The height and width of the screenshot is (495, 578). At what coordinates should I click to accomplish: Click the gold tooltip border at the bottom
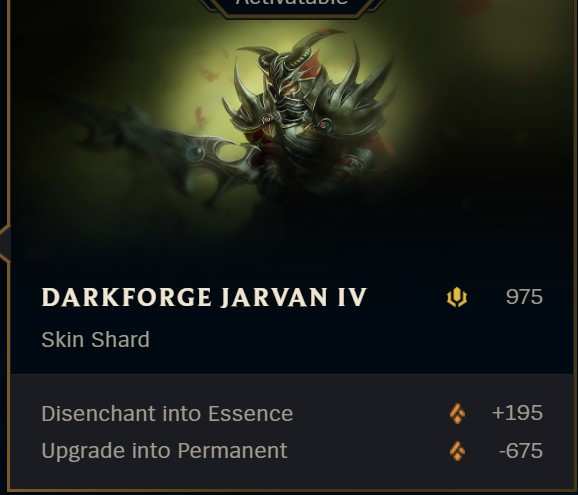click(291, 491)
